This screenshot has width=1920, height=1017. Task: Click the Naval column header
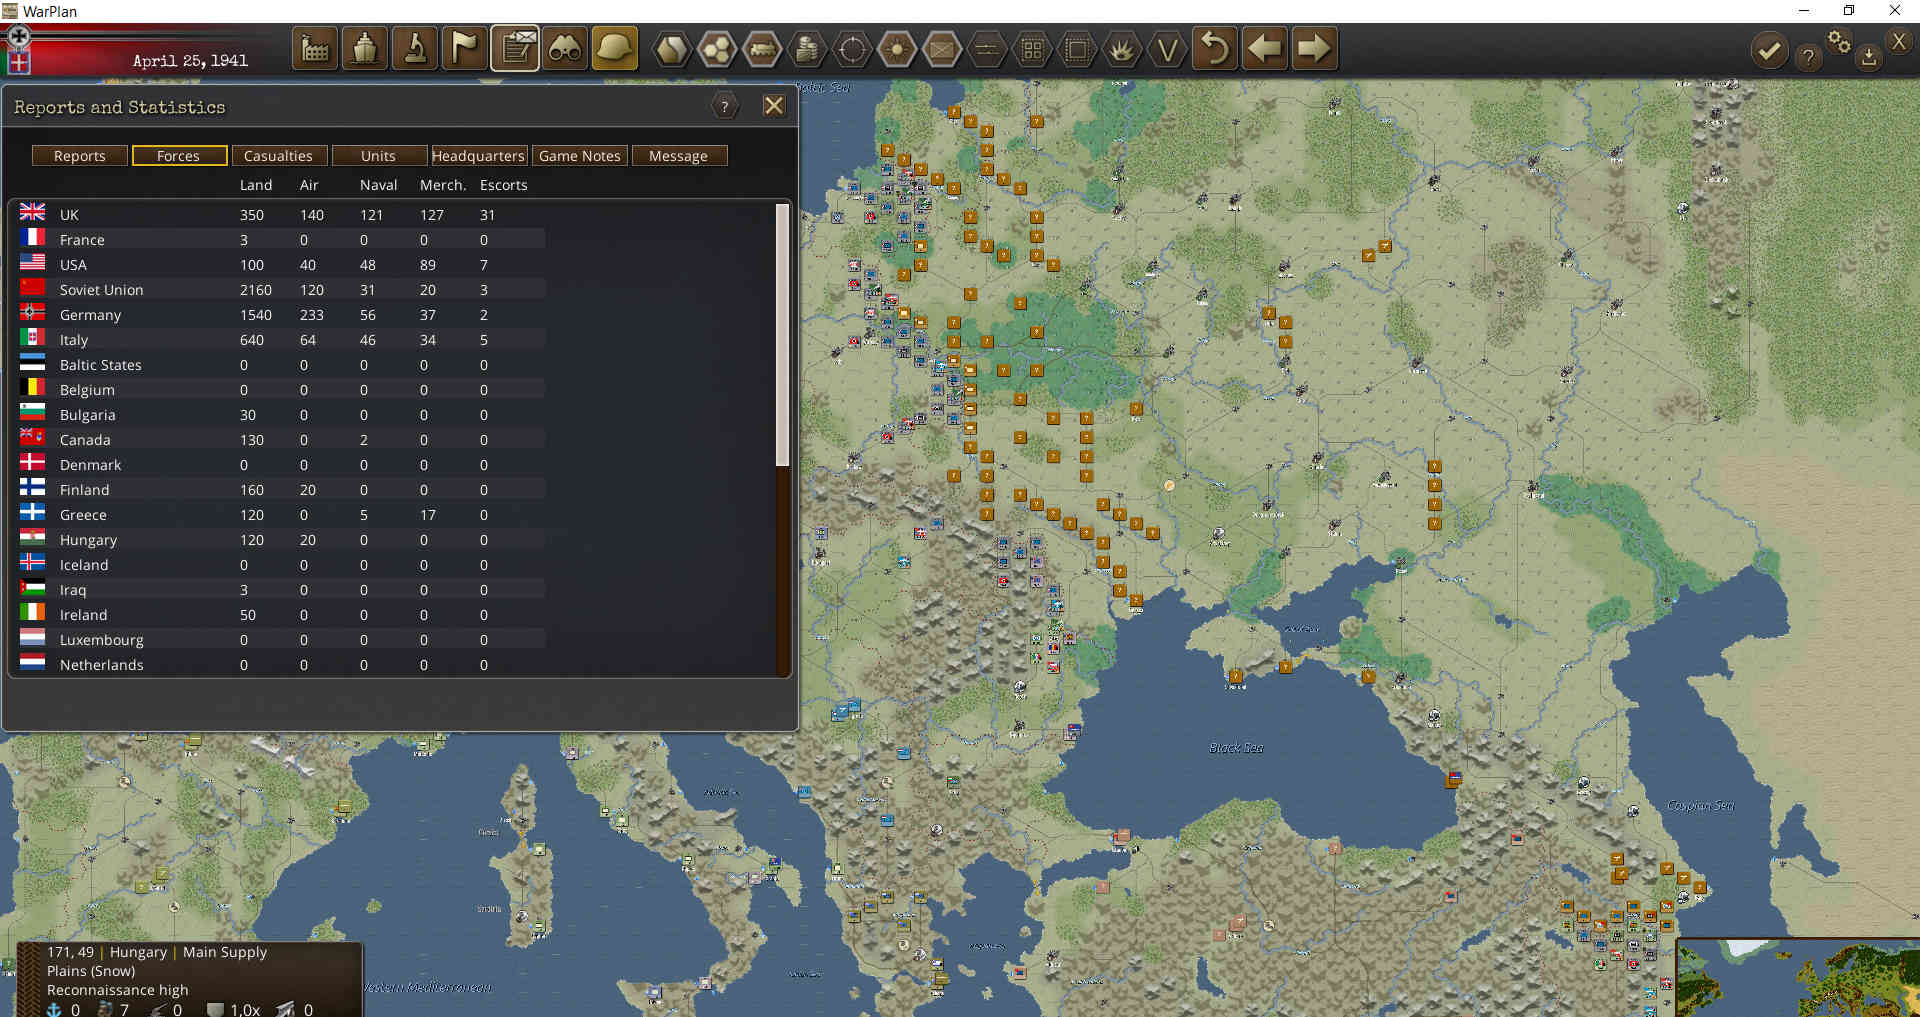379,185
